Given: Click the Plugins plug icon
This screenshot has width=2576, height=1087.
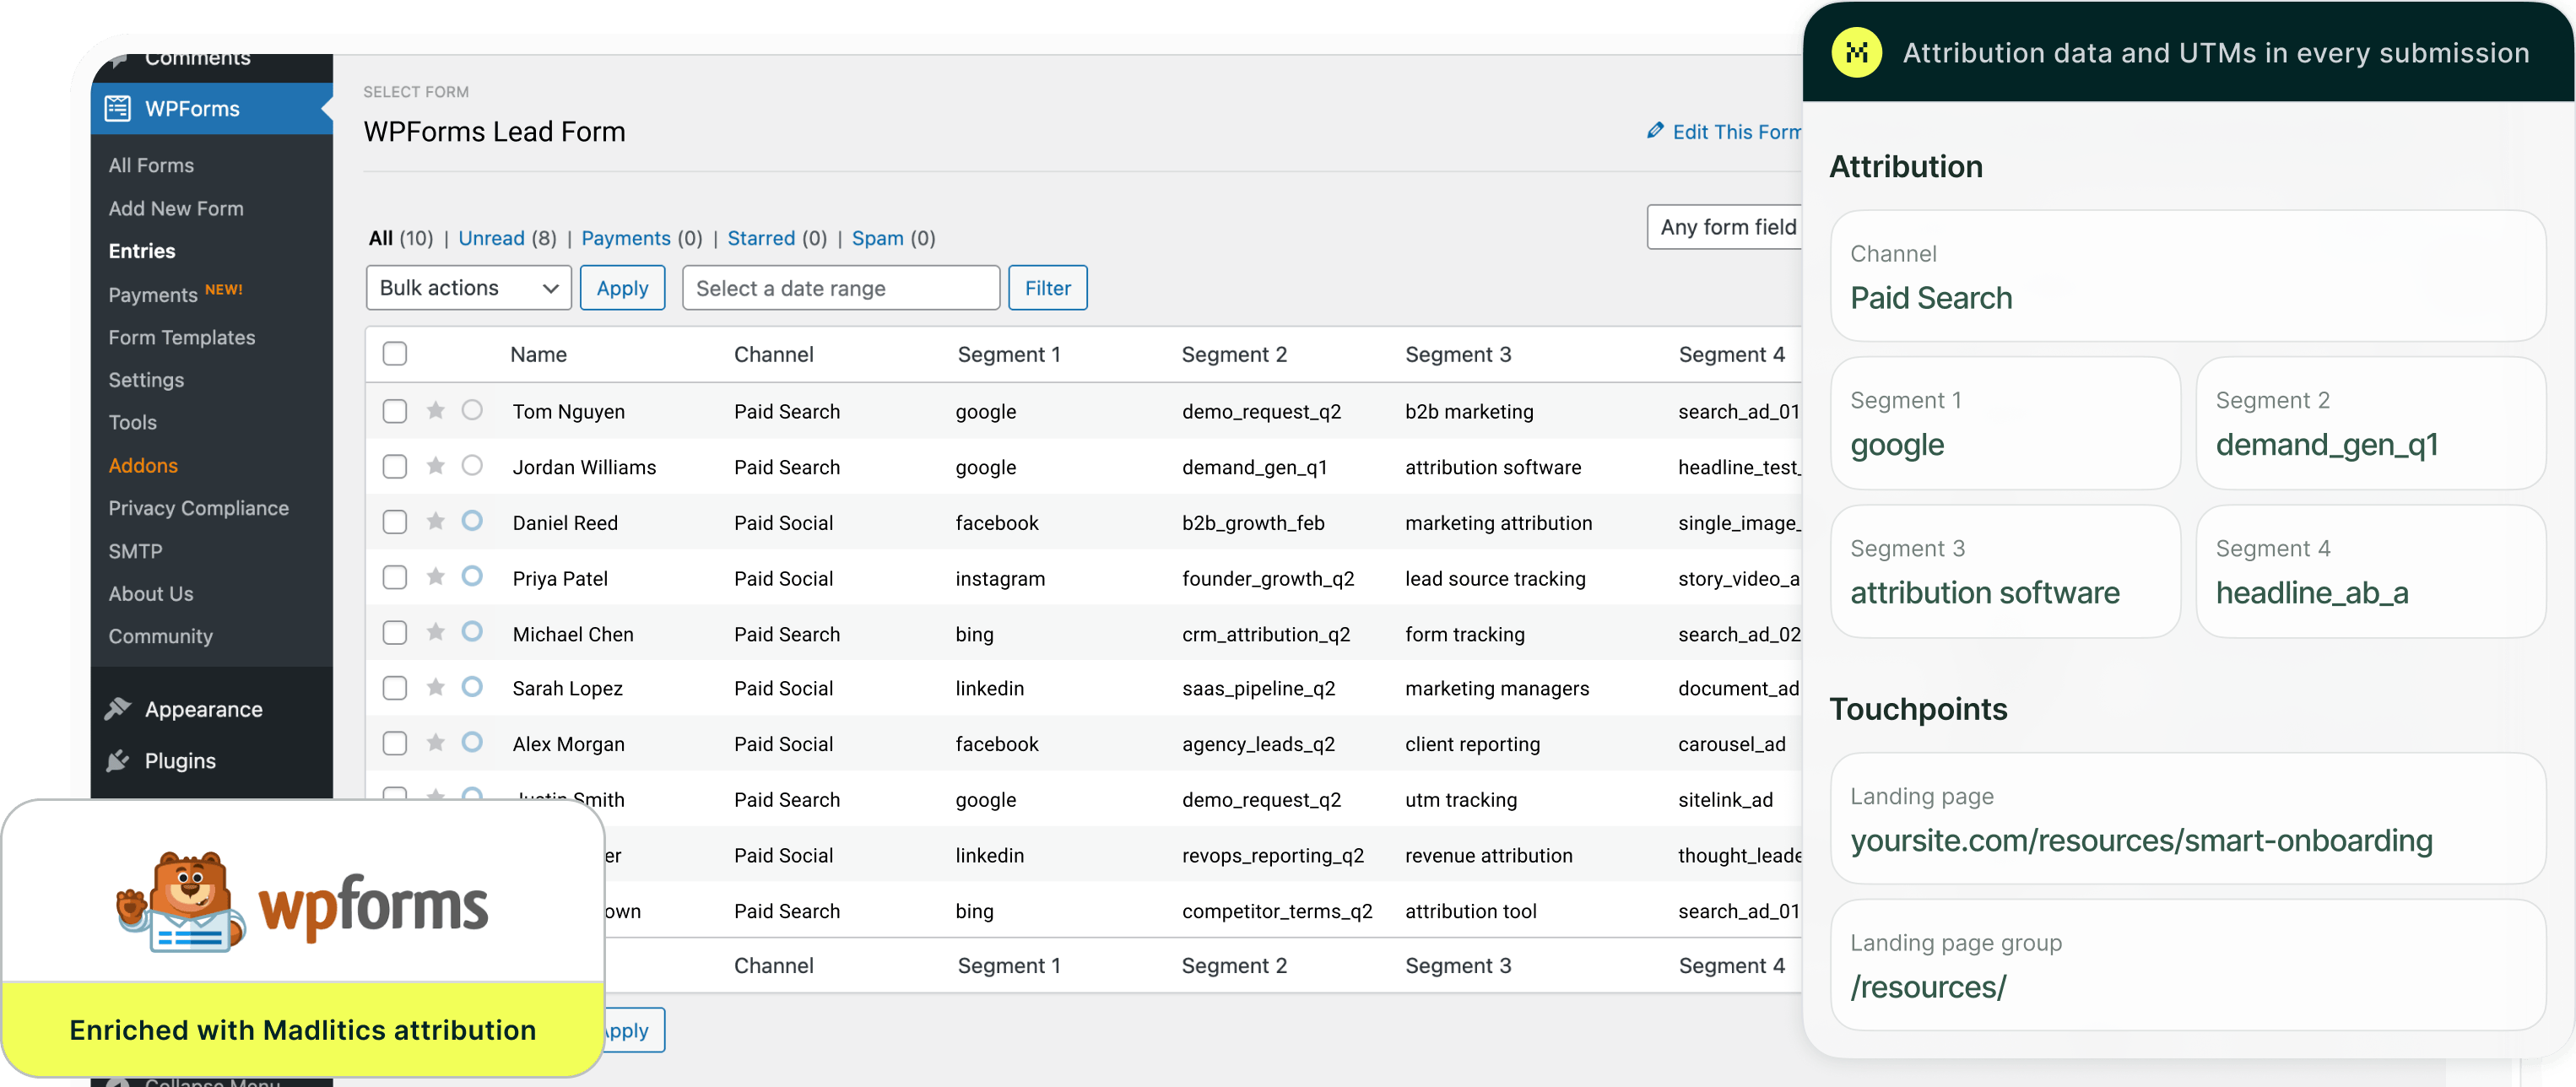Looking at the screenshot, I should pos(118,761).
